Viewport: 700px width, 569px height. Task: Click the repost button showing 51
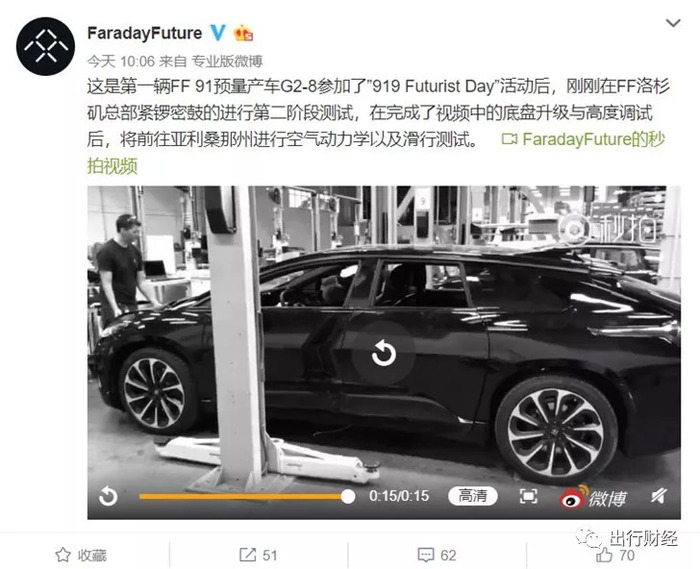[x=258, y=555]
